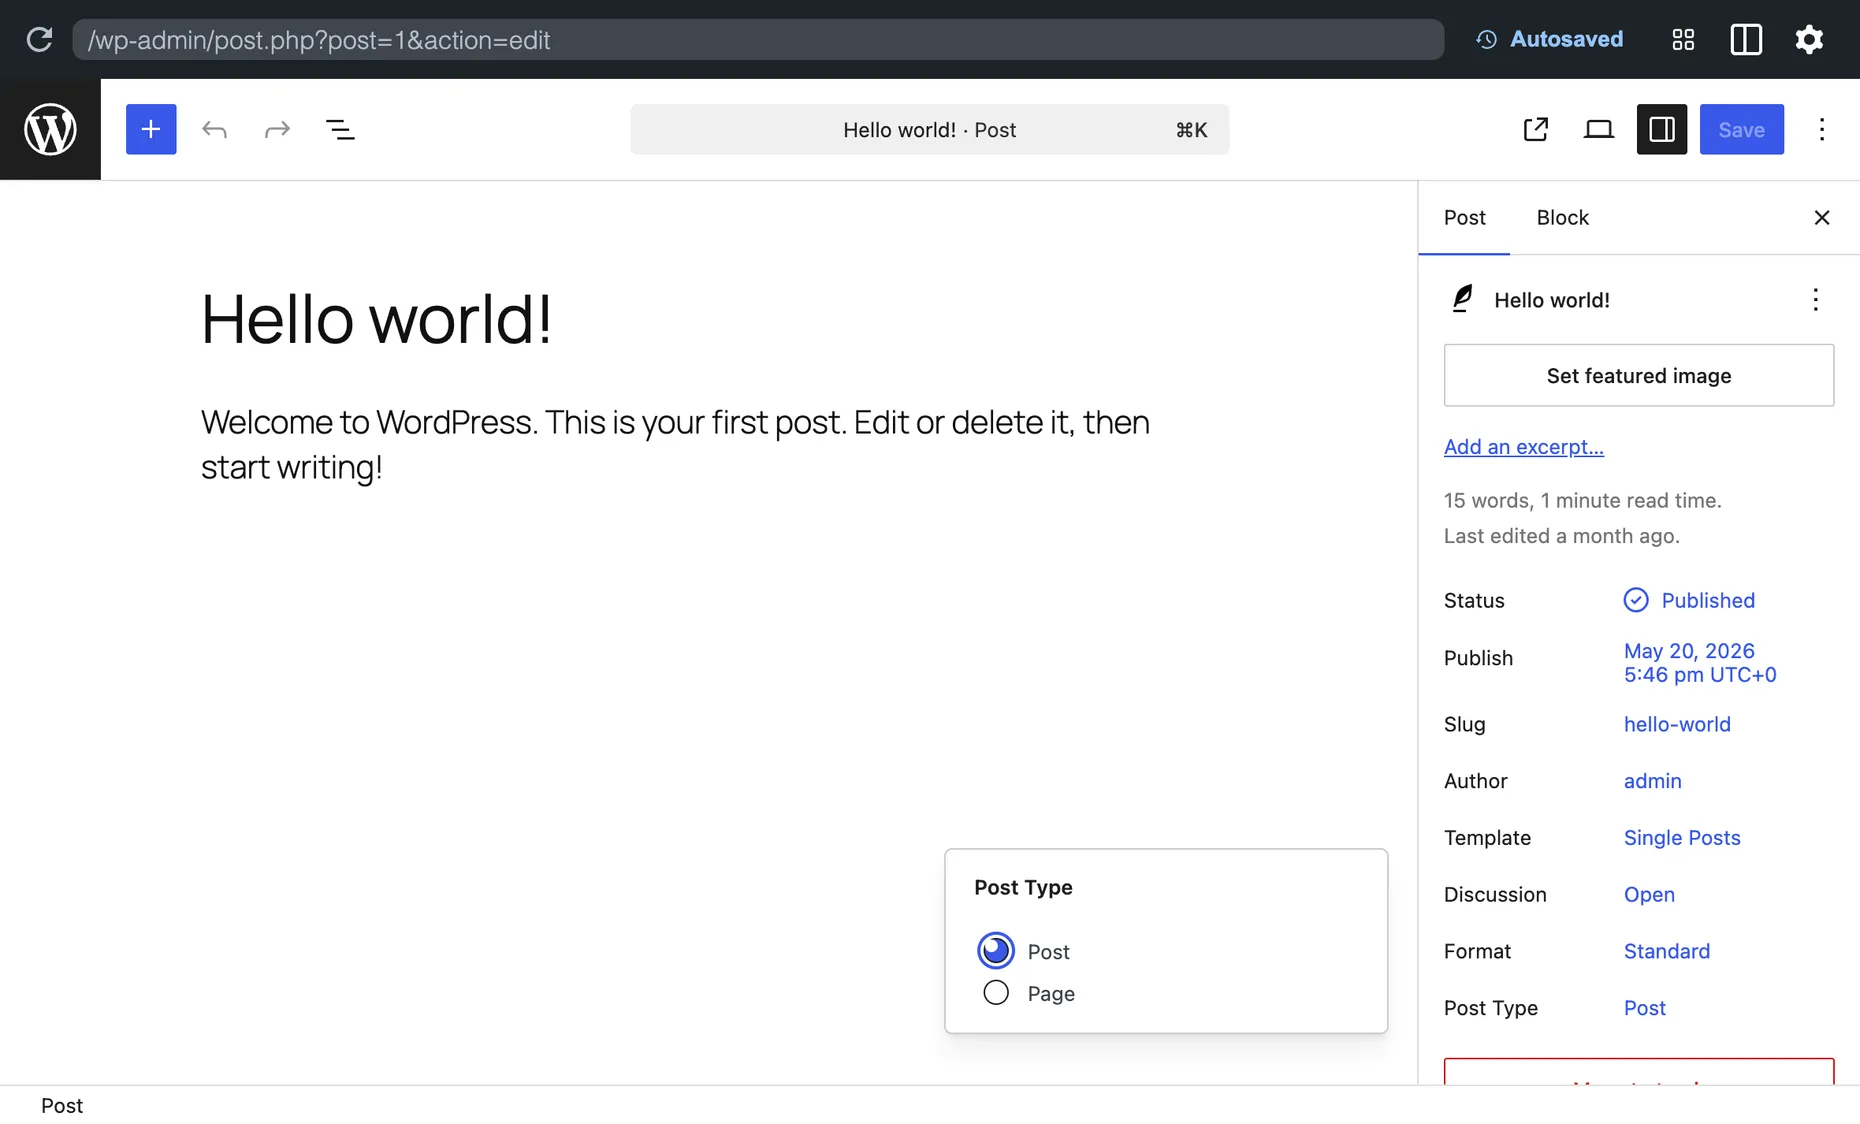Open the Single Posts template options
Screen dimensions: 1860x1124
click(1682, 838)
